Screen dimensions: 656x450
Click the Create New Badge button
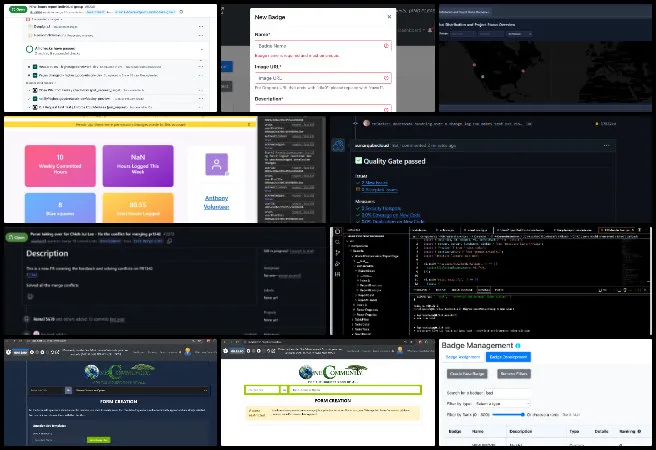point(467,373)
